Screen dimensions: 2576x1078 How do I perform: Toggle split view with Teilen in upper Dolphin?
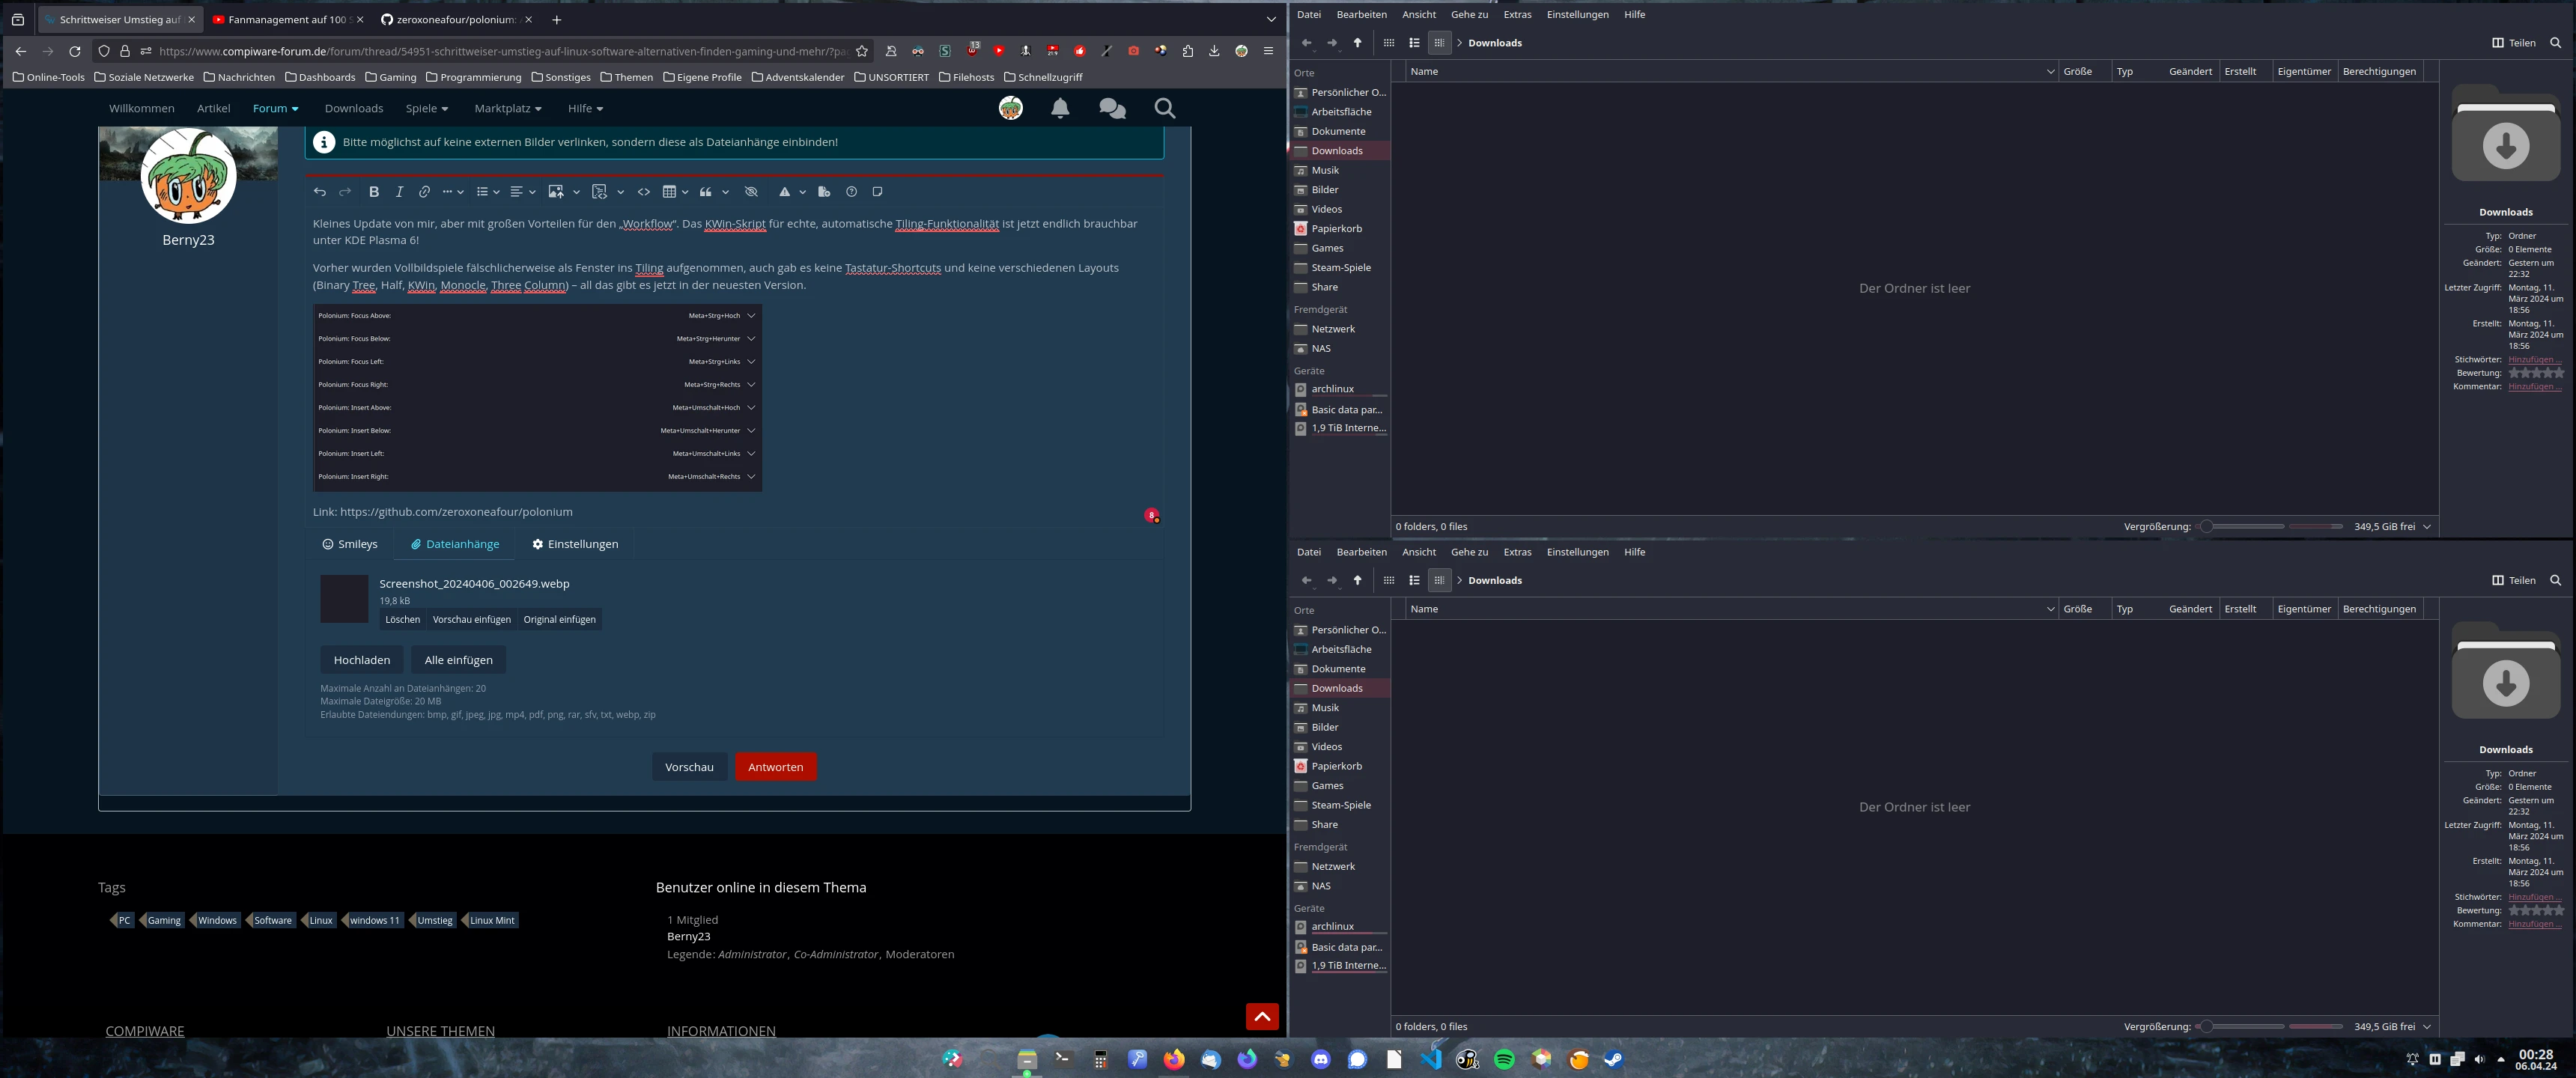tap(2514, 43)
